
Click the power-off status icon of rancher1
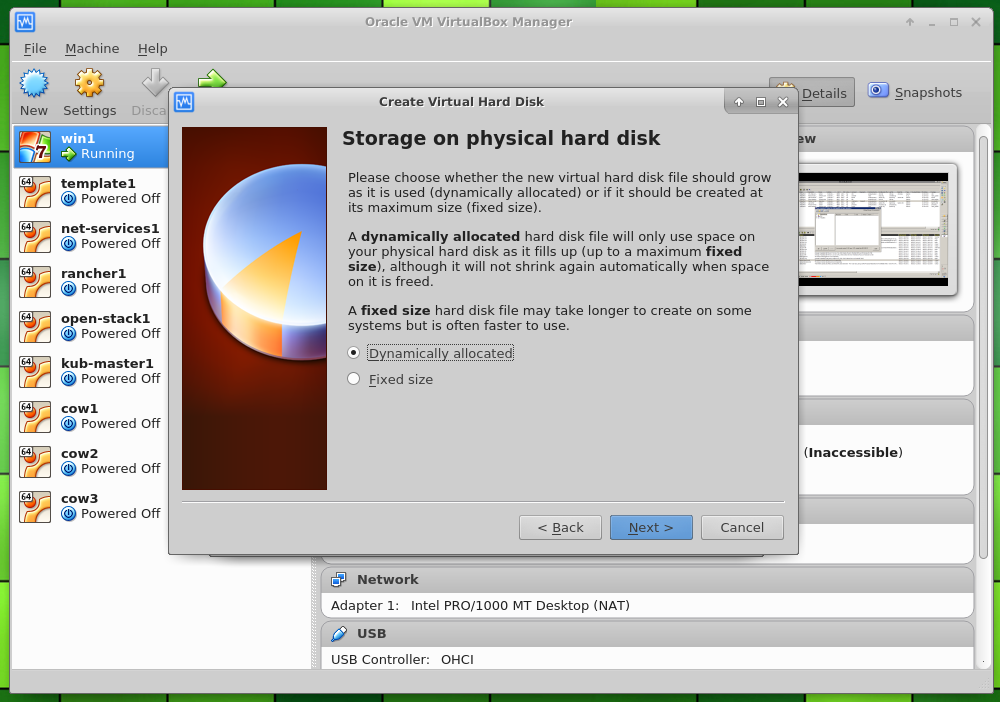point(68,289)
